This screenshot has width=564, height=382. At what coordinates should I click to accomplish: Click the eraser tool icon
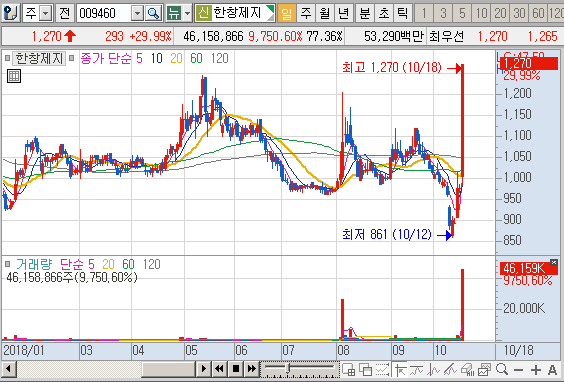[x=467, y=369]
